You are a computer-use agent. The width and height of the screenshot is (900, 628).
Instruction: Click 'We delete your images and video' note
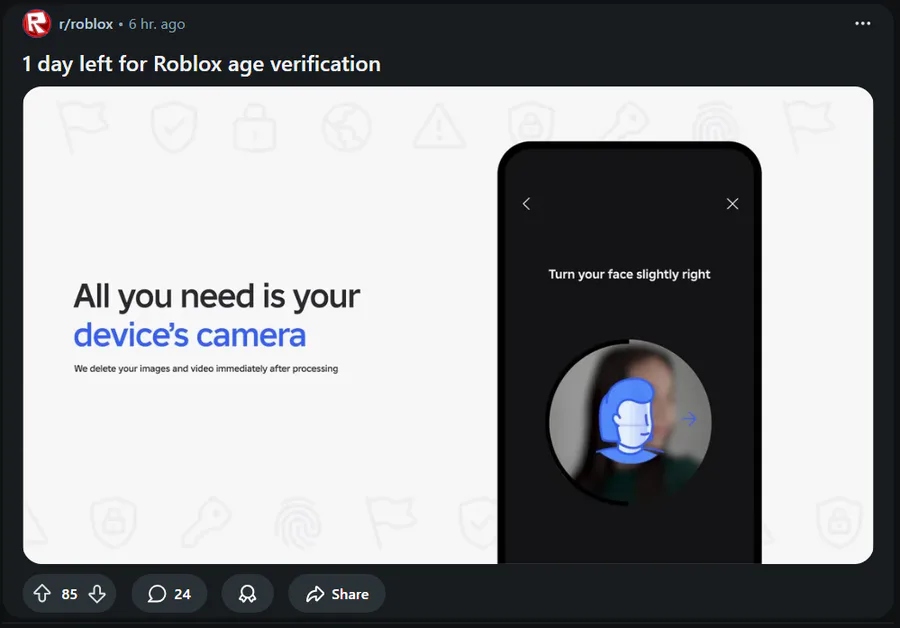pos(206,369)
